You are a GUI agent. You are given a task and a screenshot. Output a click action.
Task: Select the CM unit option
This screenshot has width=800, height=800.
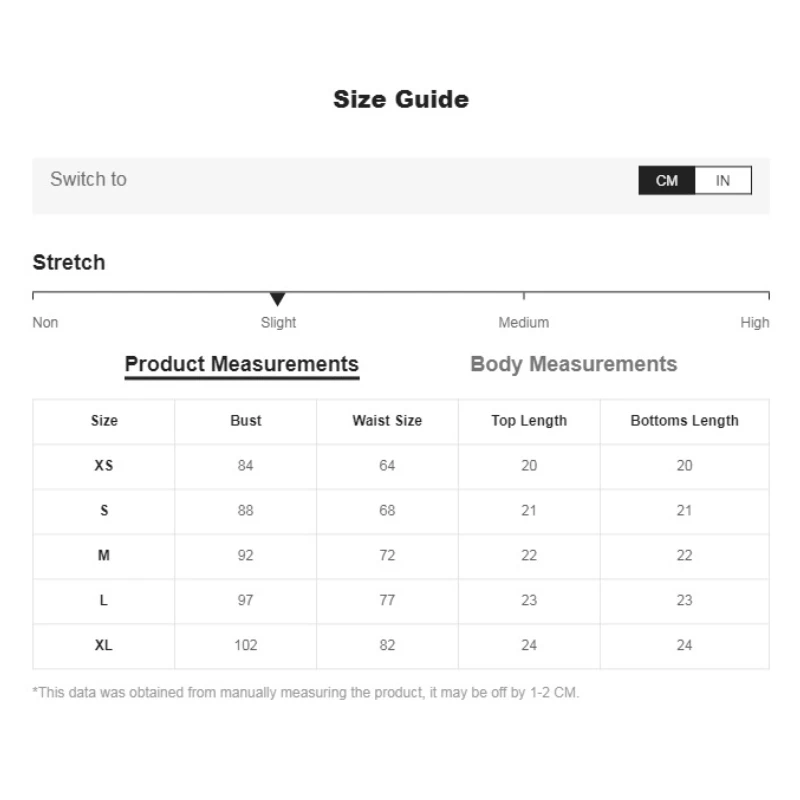[x=667, y=180]
